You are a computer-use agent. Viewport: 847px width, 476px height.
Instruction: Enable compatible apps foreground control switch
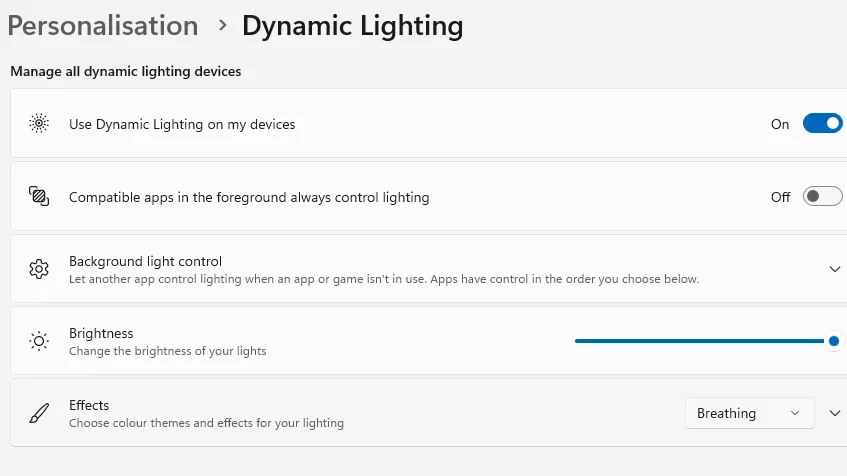click(822, 197)
